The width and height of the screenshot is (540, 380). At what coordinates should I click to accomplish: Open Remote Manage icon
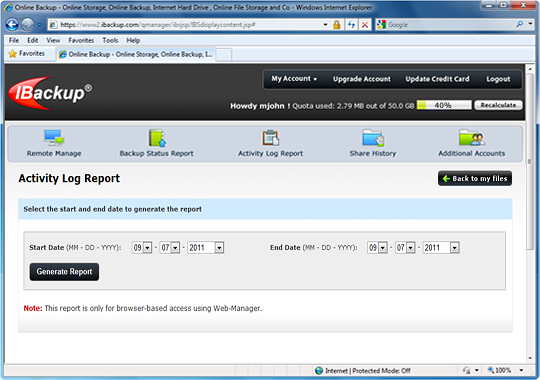click(x=54, y=137)
